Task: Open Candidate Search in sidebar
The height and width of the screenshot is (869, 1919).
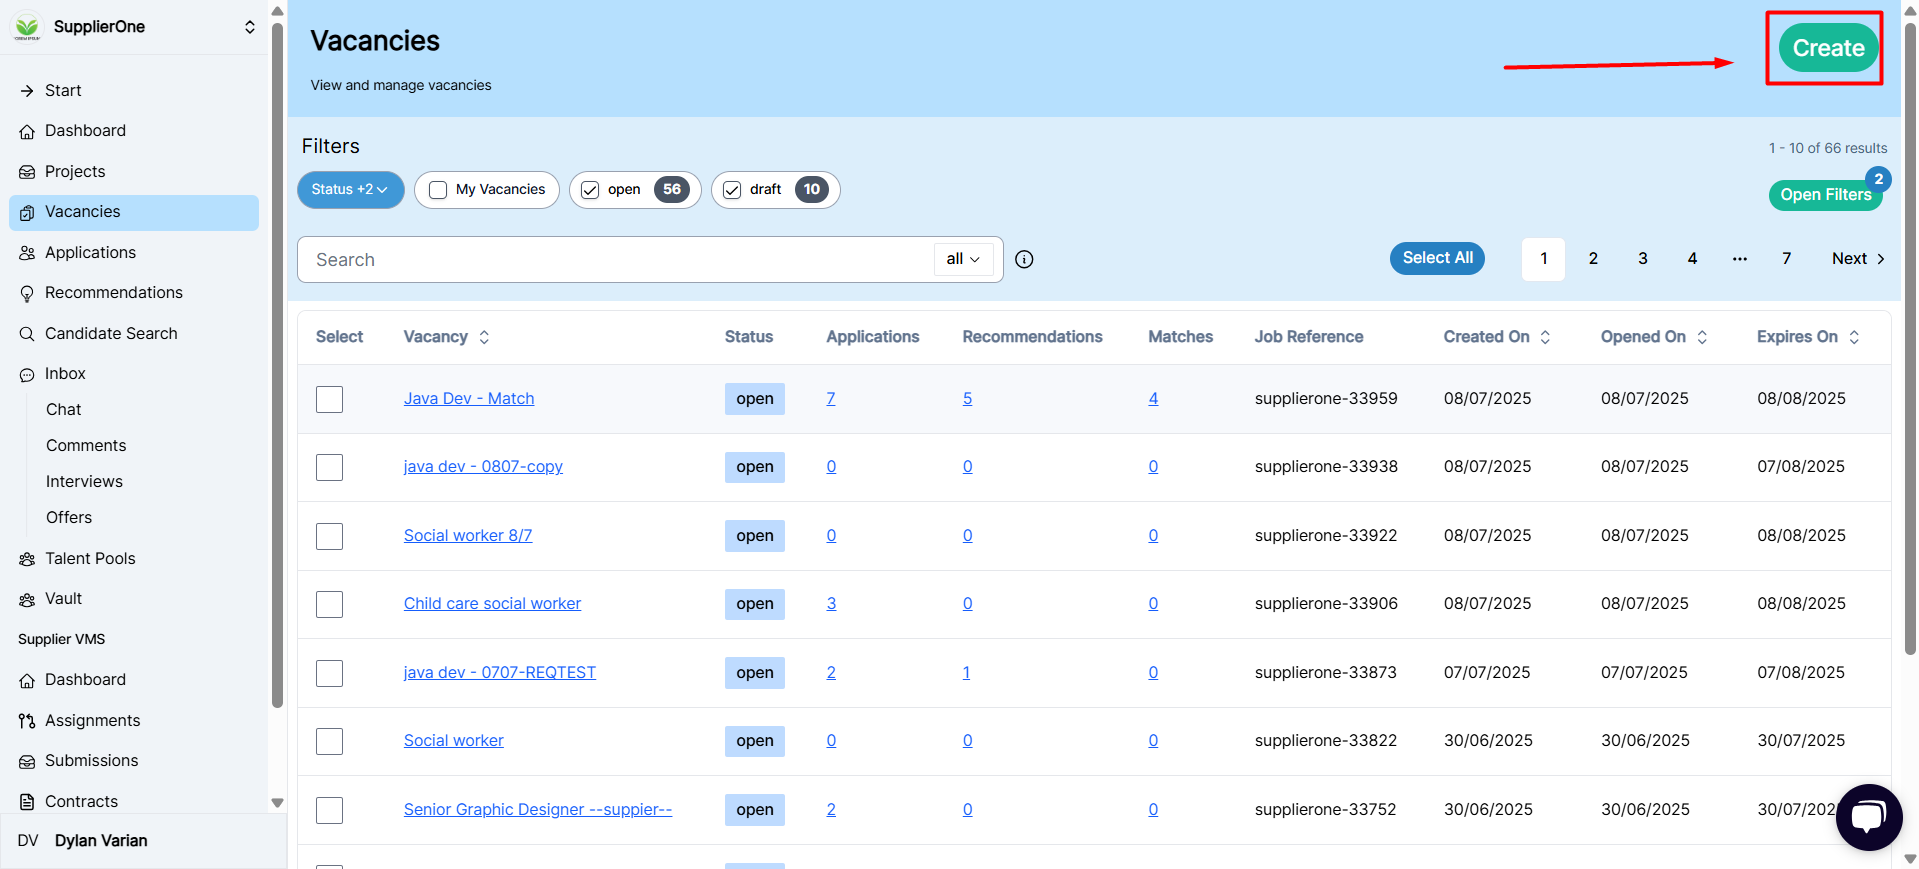Action: [111, 334]
